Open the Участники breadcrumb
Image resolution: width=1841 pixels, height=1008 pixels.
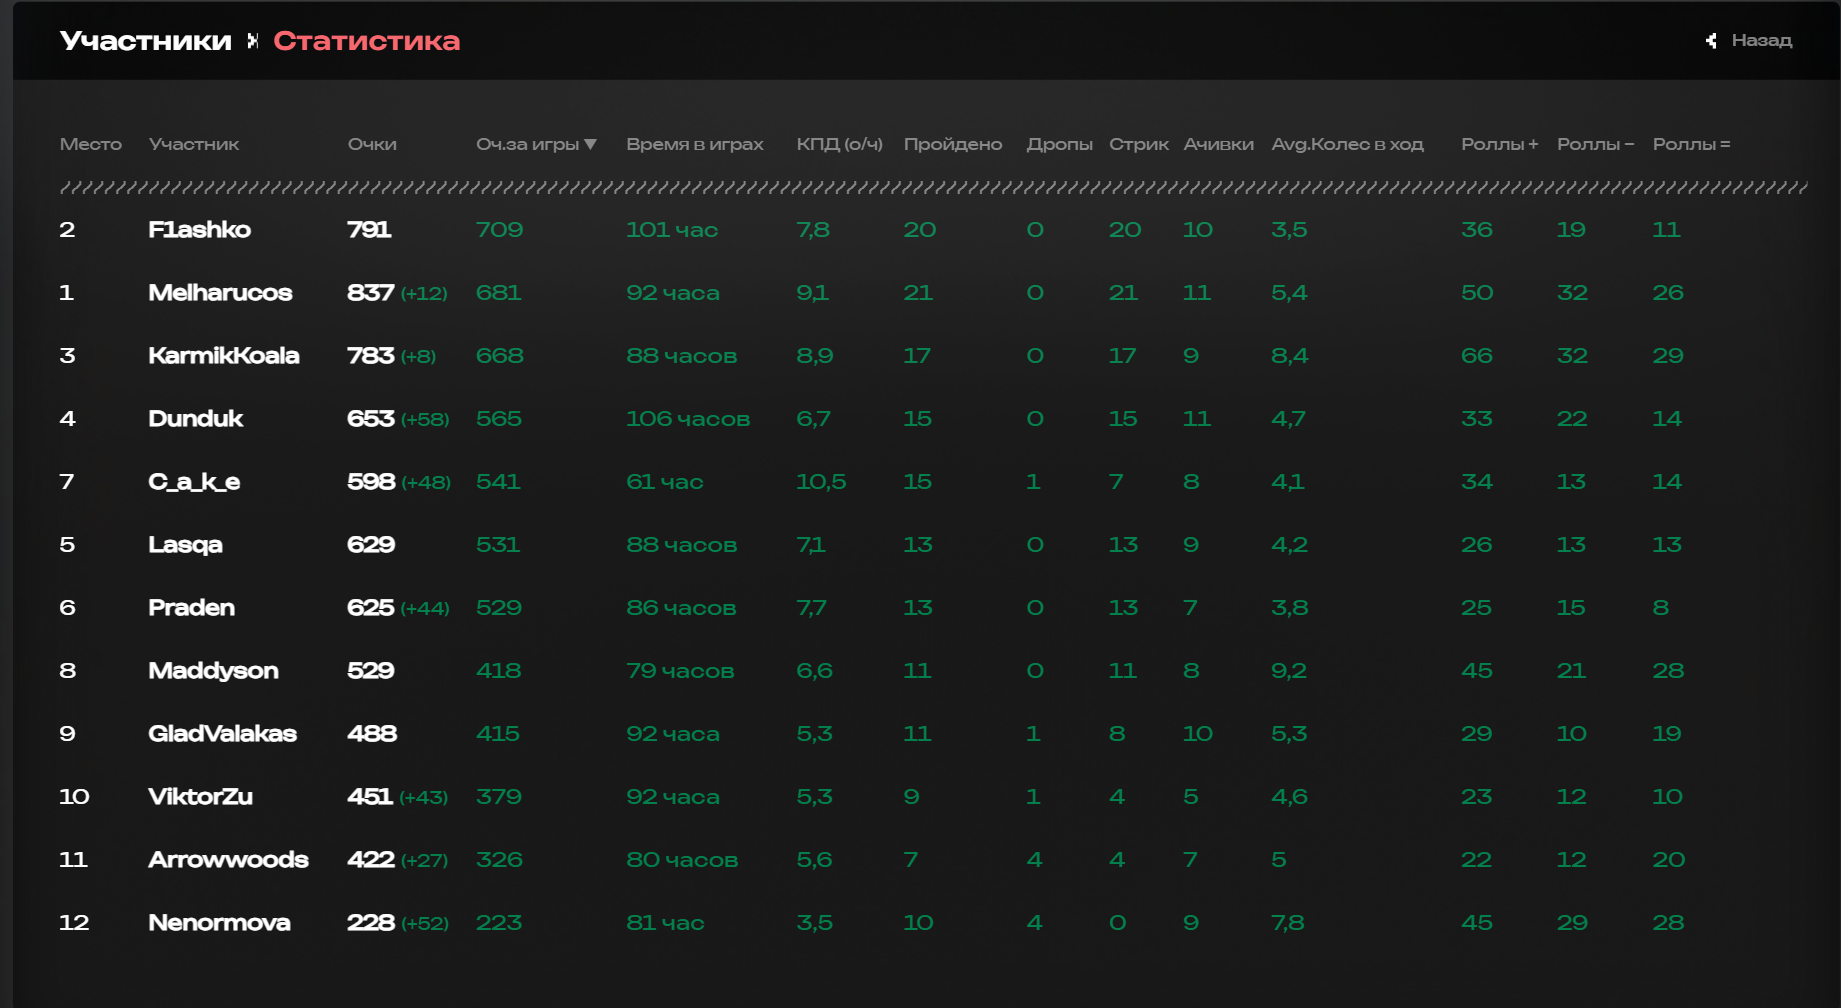click(x=146, y=41)
